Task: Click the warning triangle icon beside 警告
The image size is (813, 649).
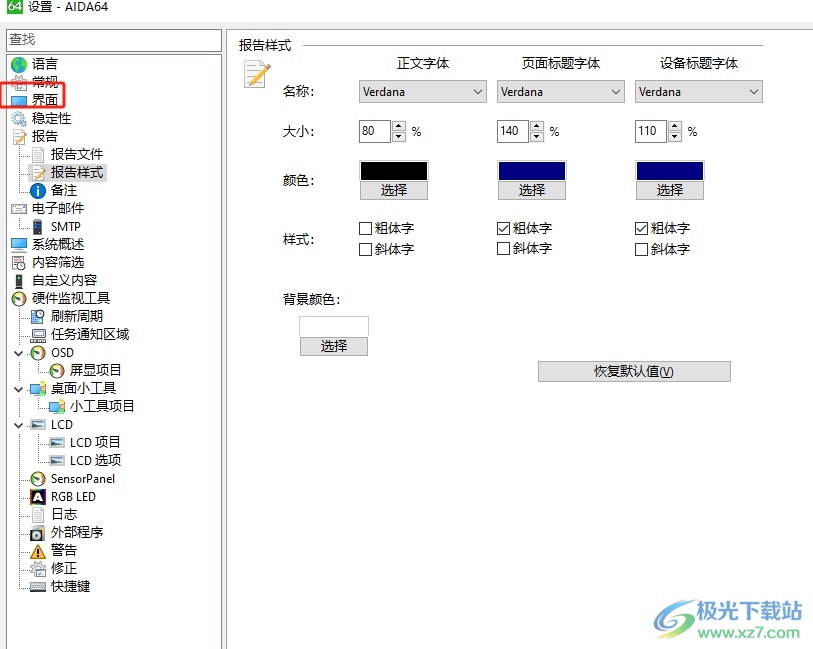Action: coord(38,551)
